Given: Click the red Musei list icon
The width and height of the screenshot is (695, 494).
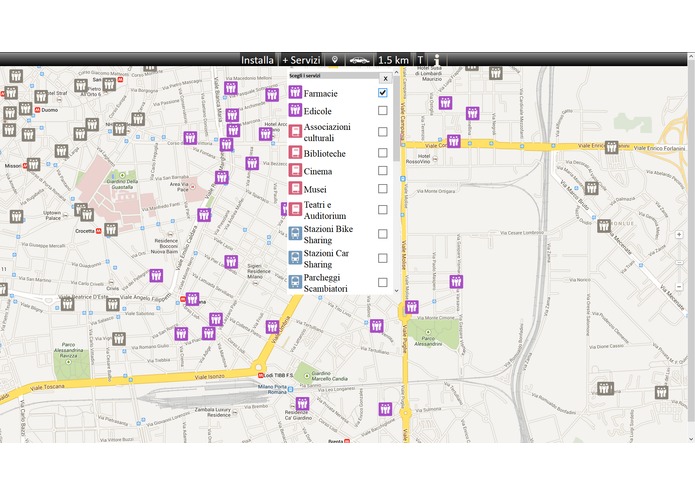Looking at the screenshot, I should [295, 188].
